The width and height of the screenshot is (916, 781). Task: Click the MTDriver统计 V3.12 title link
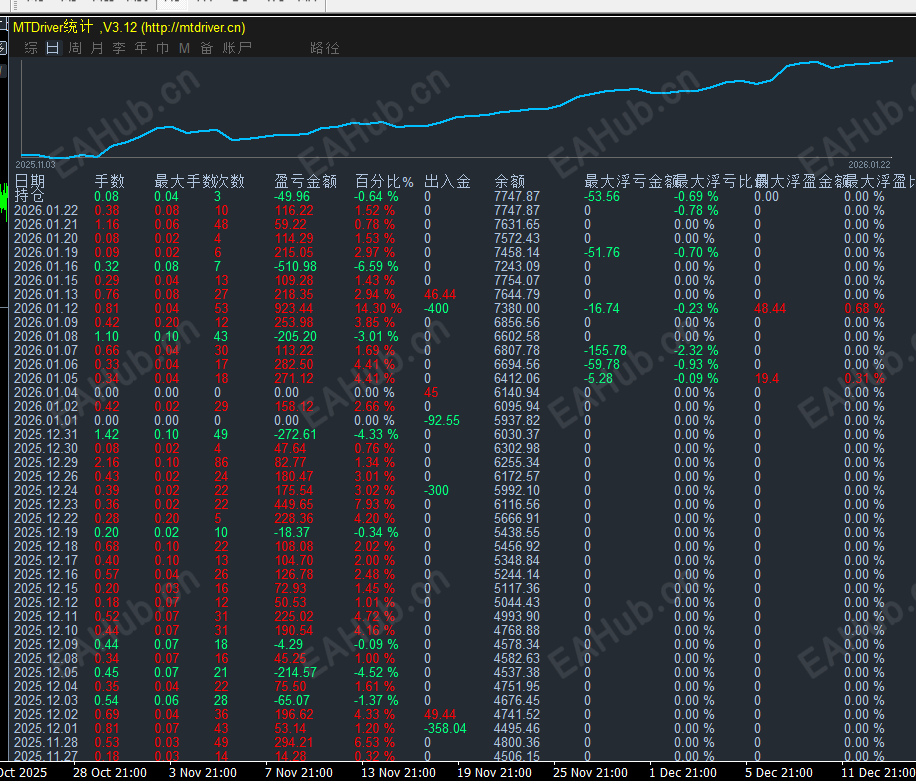point(129,28)
